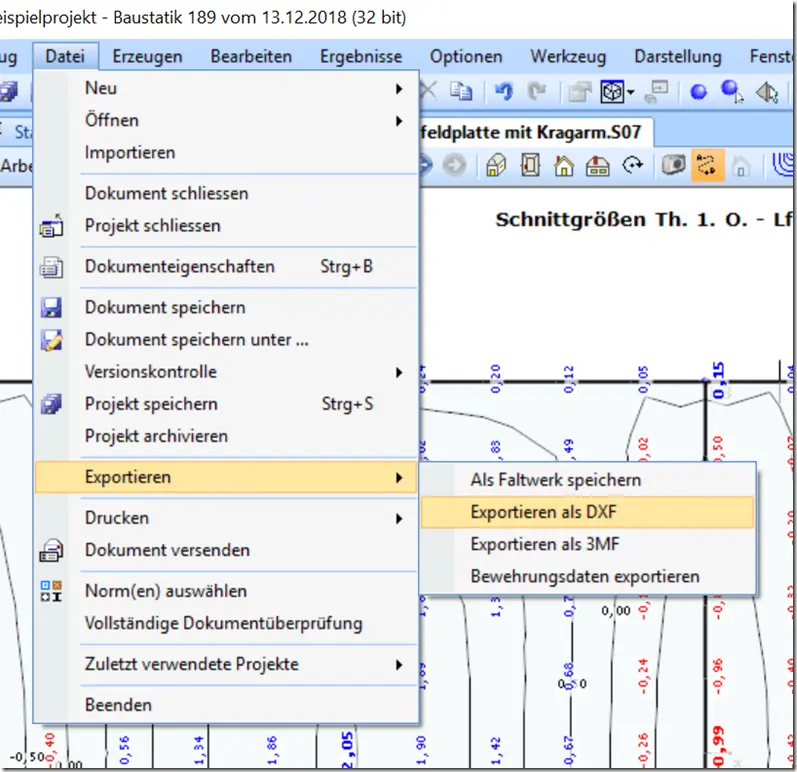The height and width of the screenshot is (772, 797).
Task: Toggle the highlighted orange path icon
Action: (708, 165)
